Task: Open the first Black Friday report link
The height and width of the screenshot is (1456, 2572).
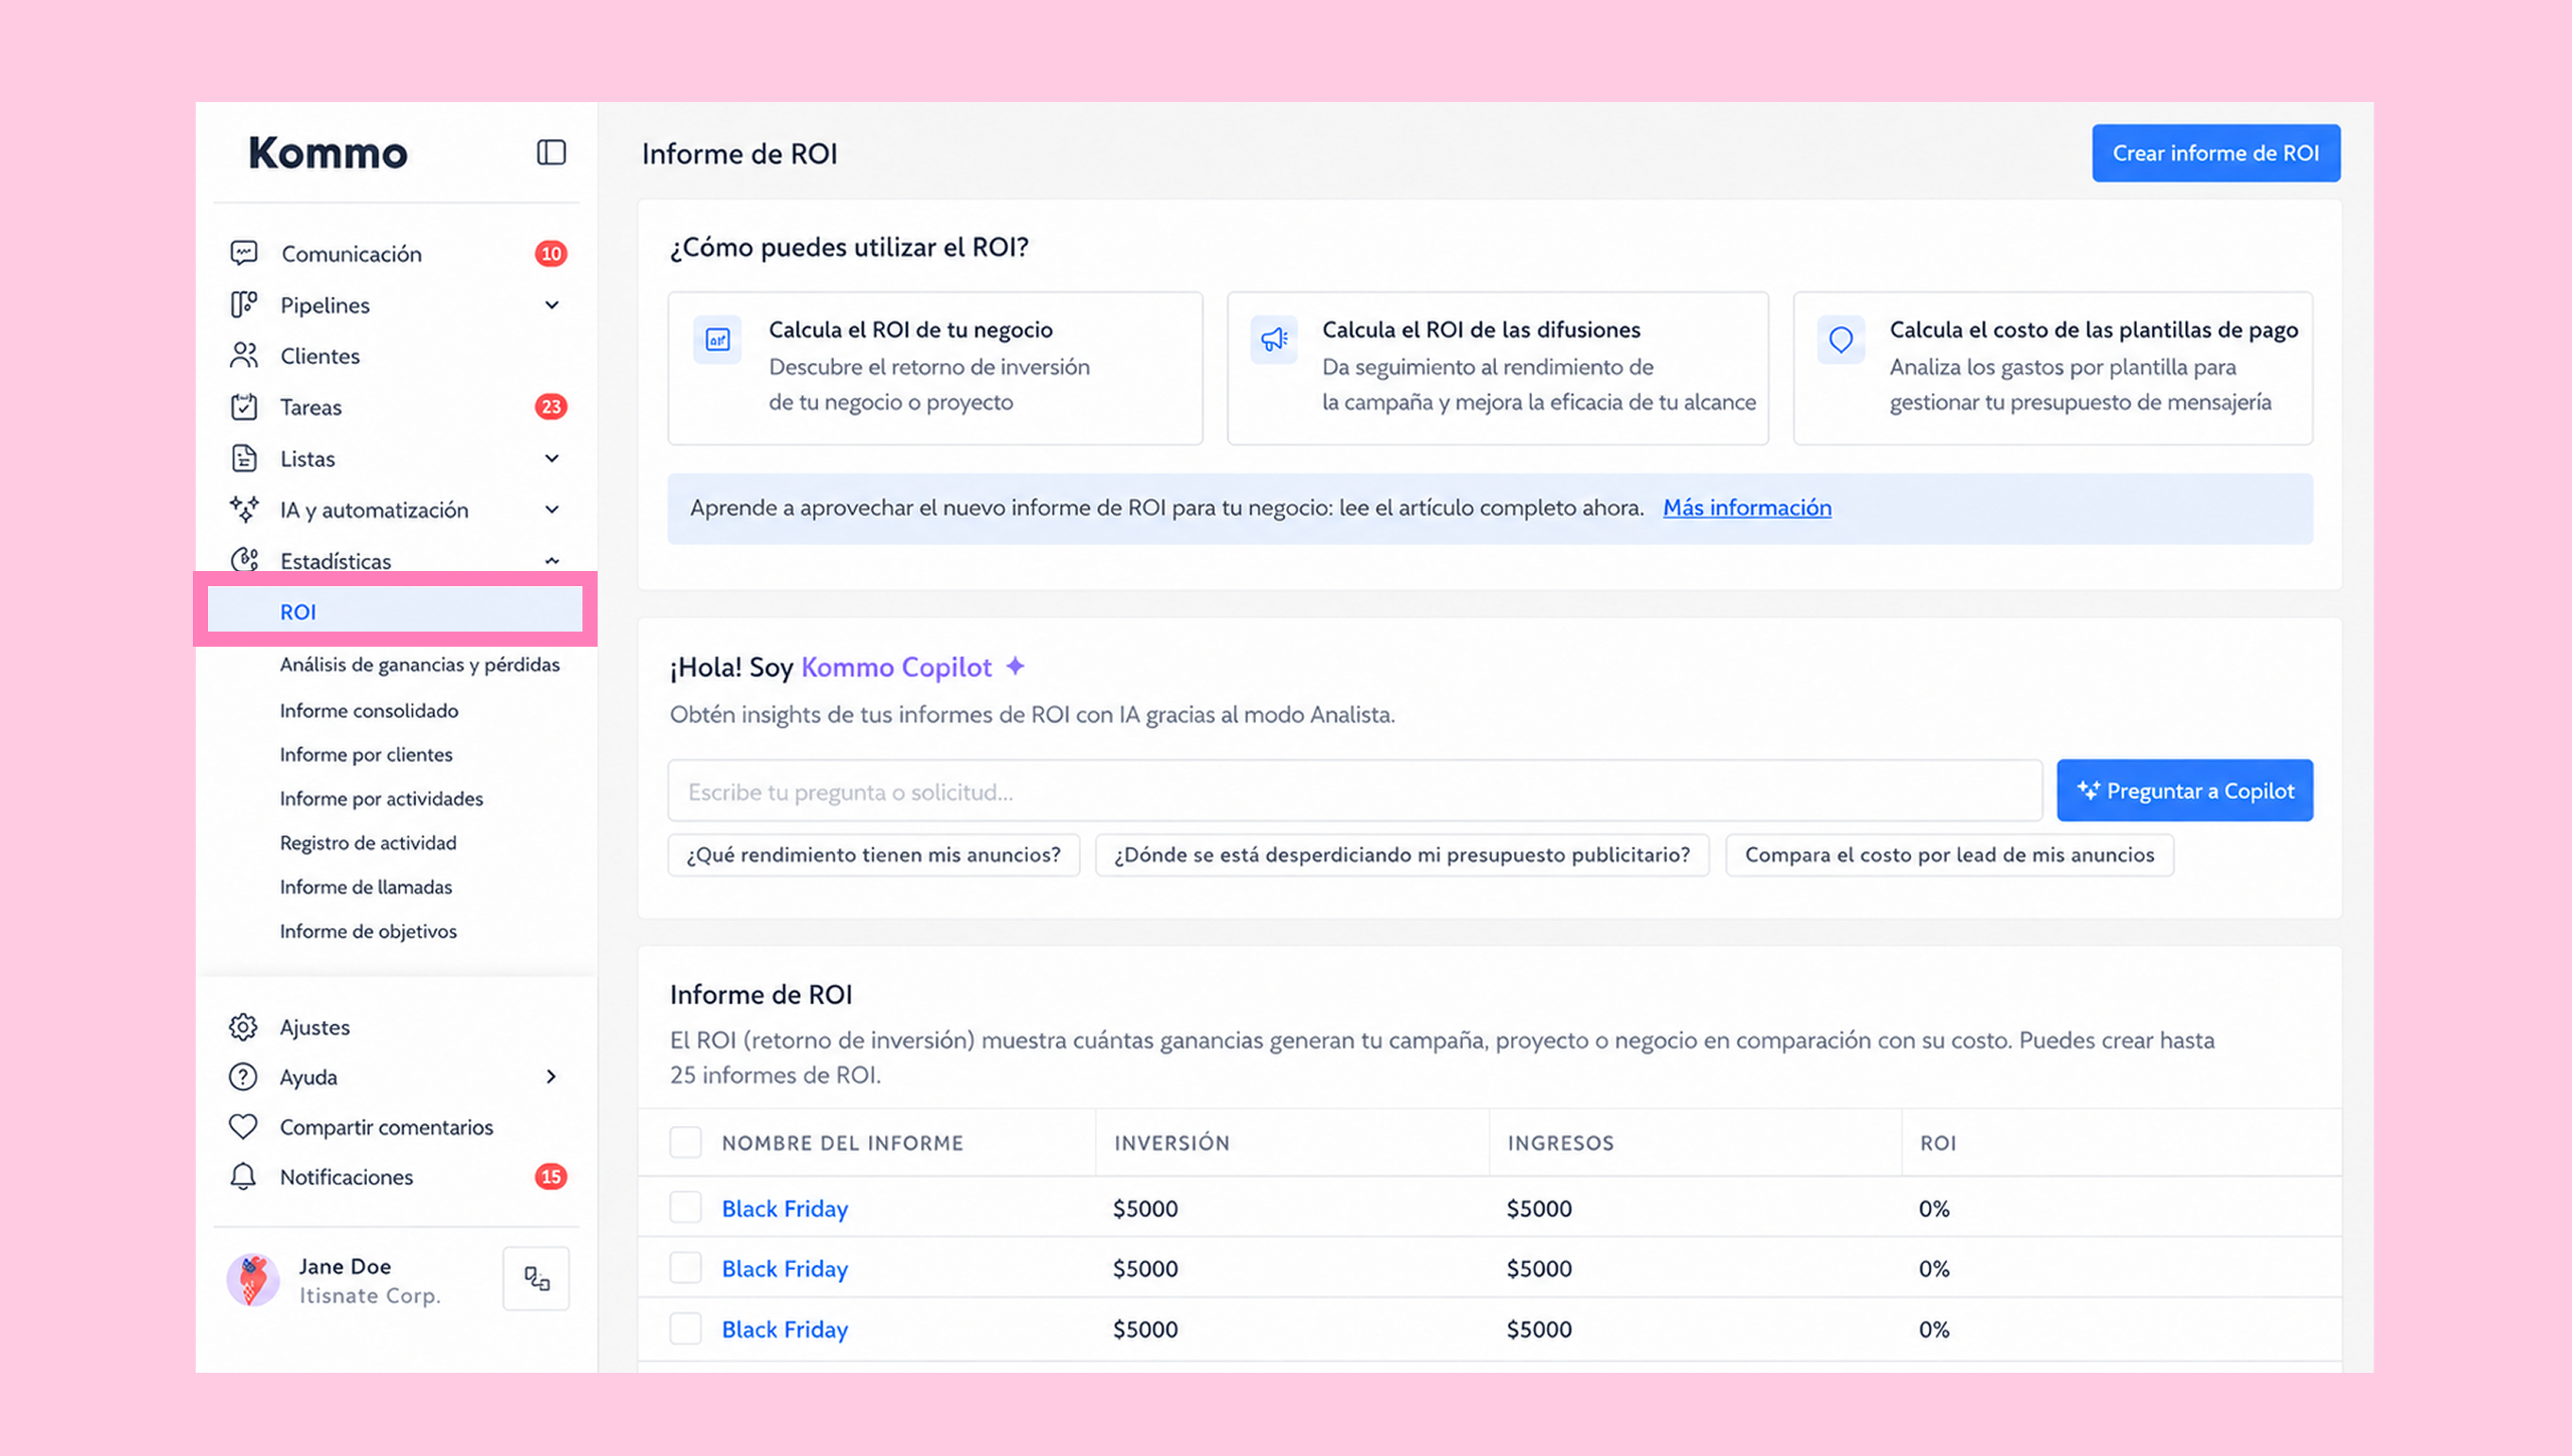Action: tap(784, 1208)
